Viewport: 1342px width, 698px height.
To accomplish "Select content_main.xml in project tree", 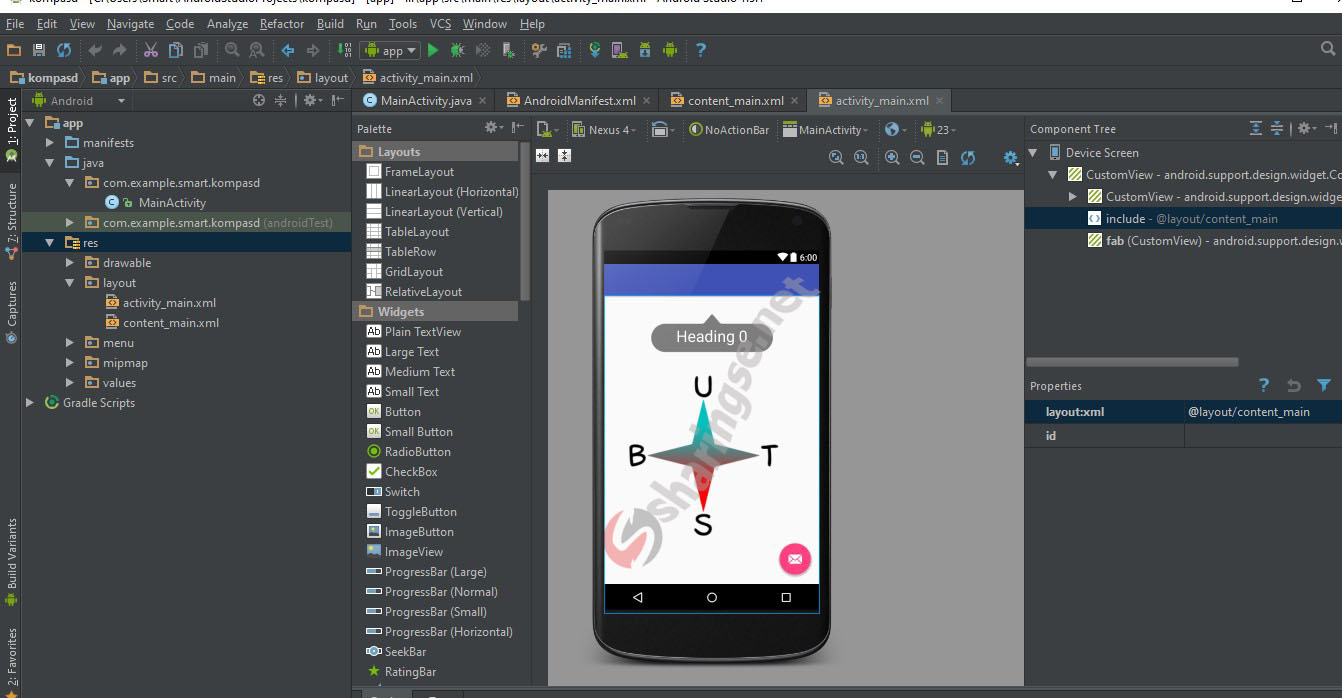I will pos(171,323).
